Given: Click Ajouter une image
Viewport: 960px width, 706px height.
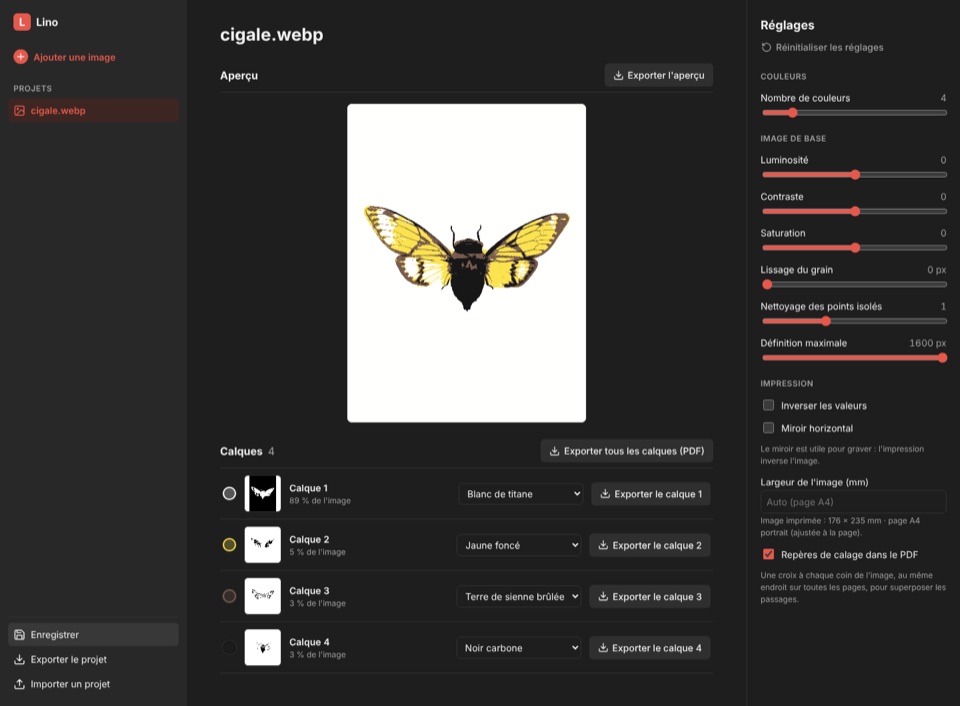Looking at the screenshot, I should pyautogui.click(x=64, y=57).
